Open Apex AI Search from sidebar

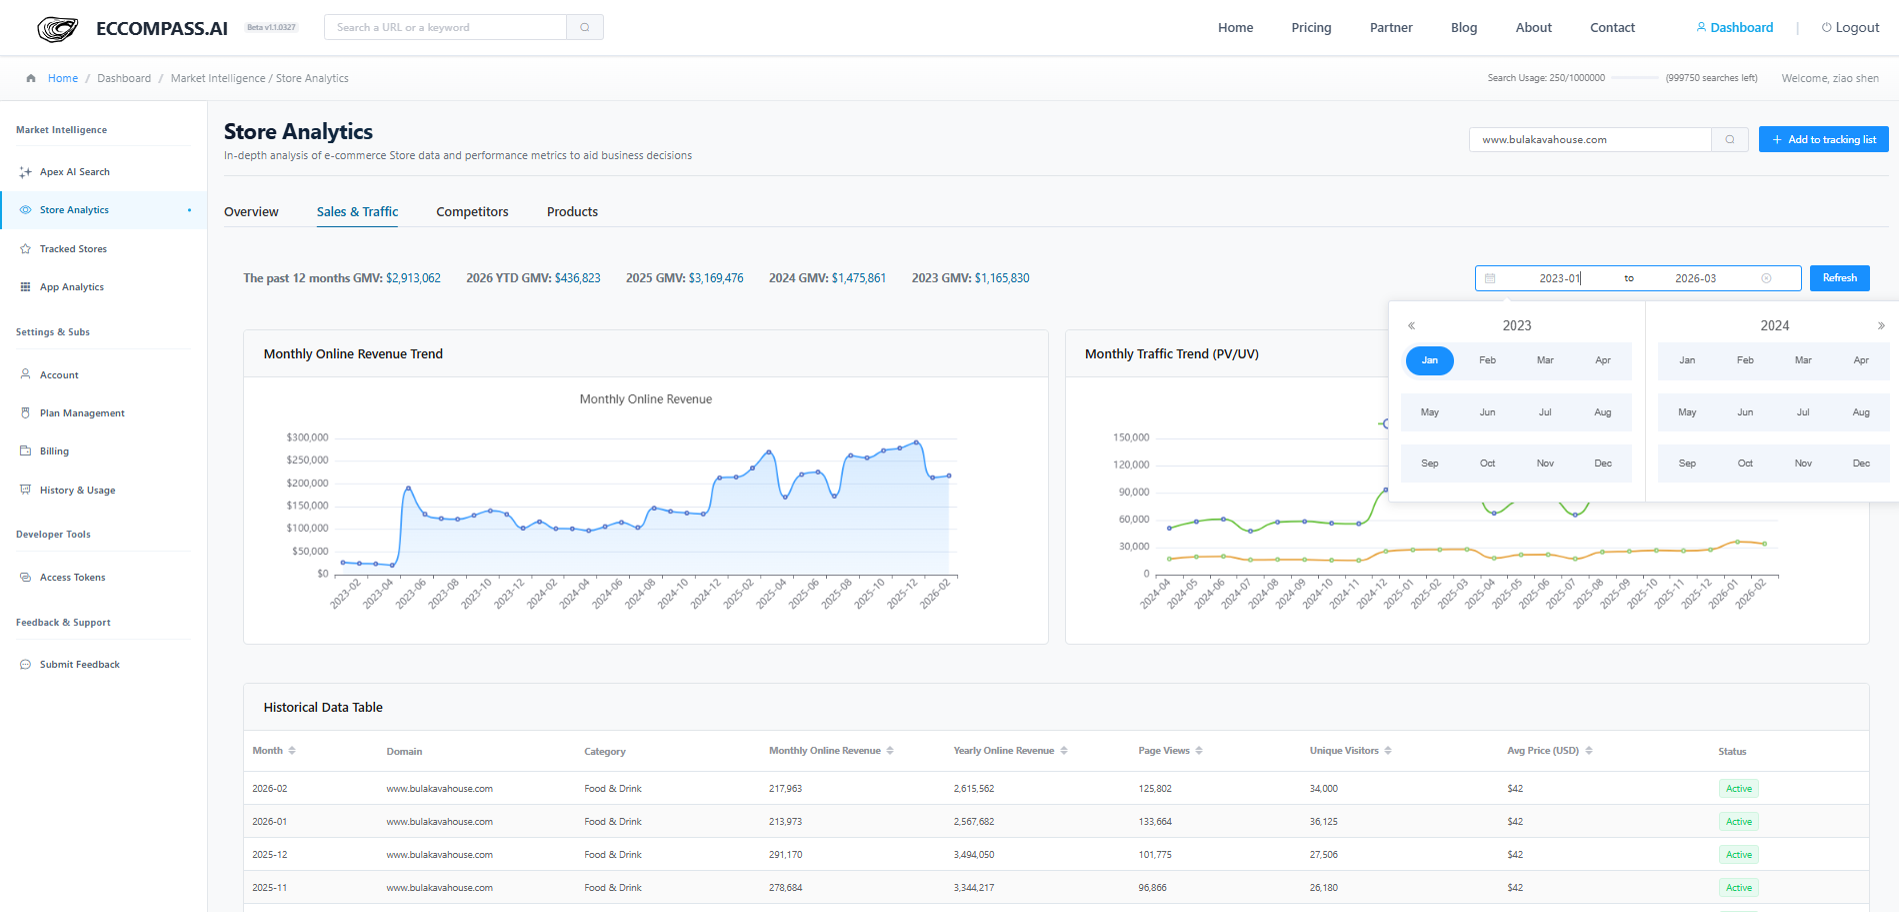pyautogui.click(x=74, y=172)
